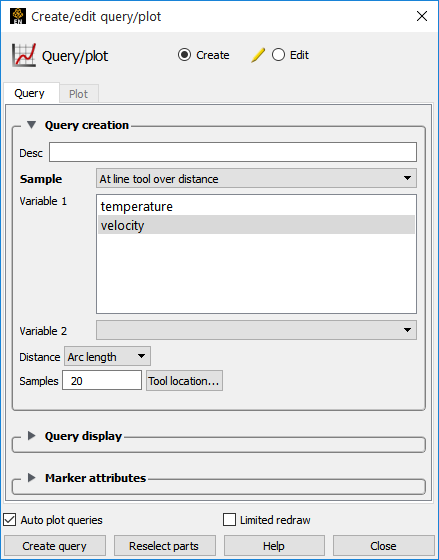The width and height of the screenshot is (439, 560).
Task: Enable the Limited redraw checkbox
Action: pos(229,520)
